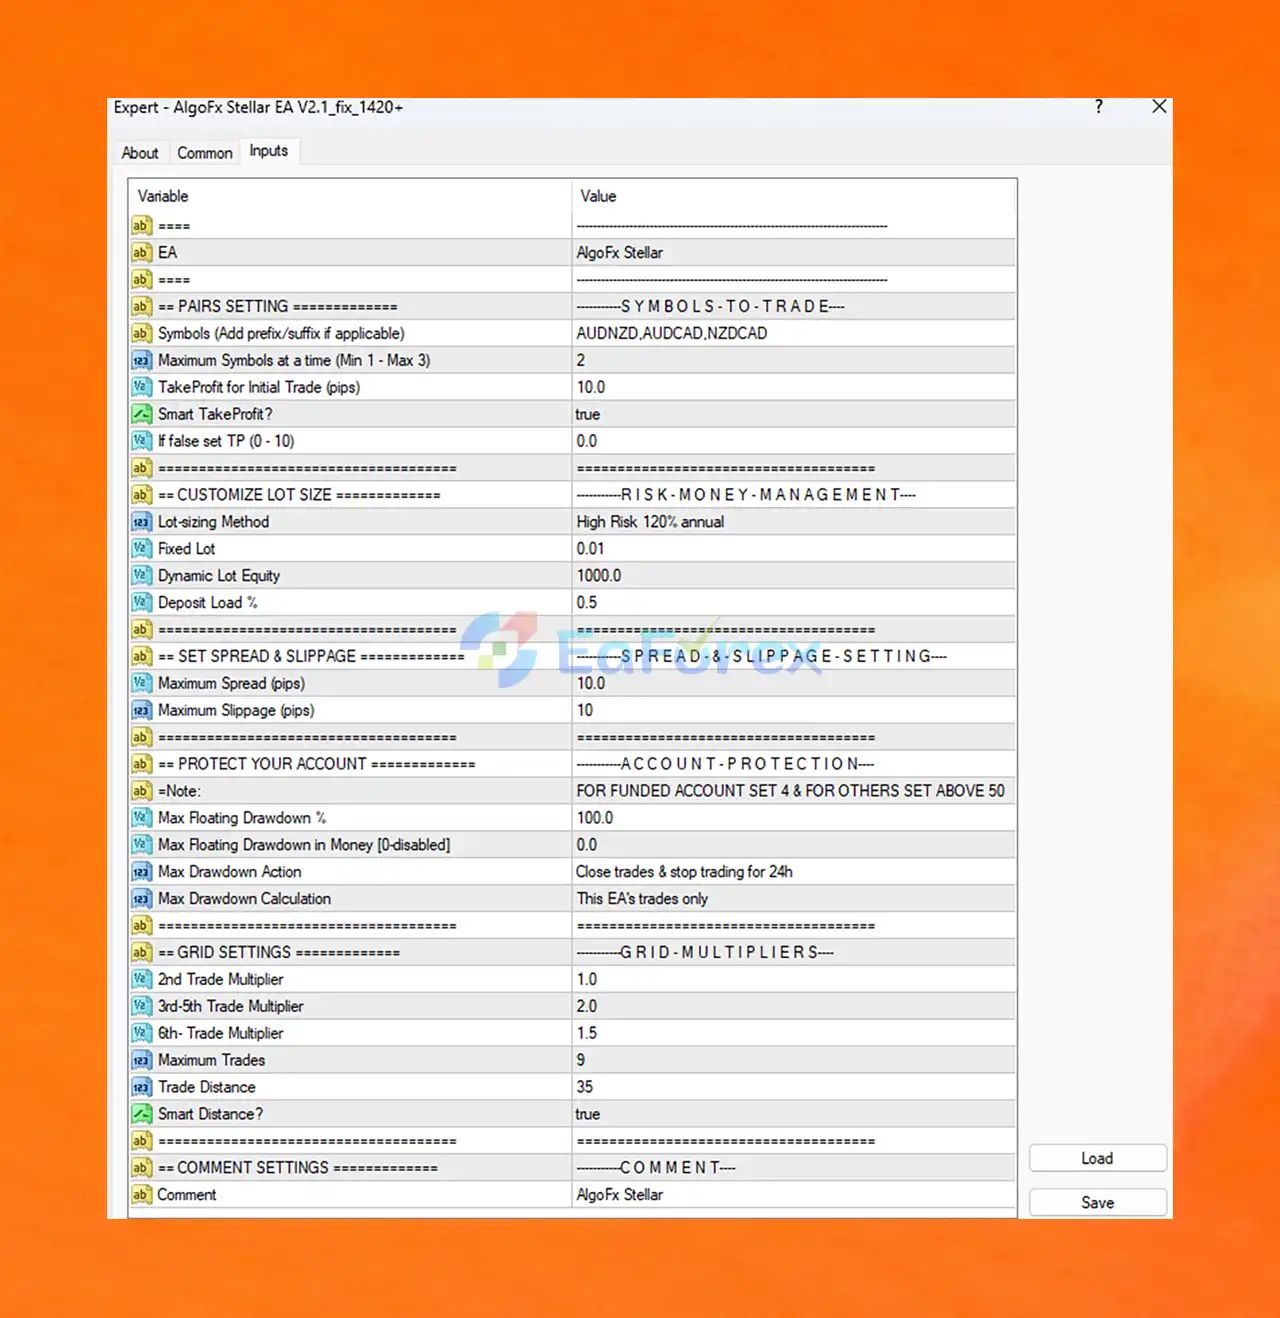Viewport: 1280px width, 1318px height.
Task: Open the help question mark button
Action: click(x=1099, y=107)
